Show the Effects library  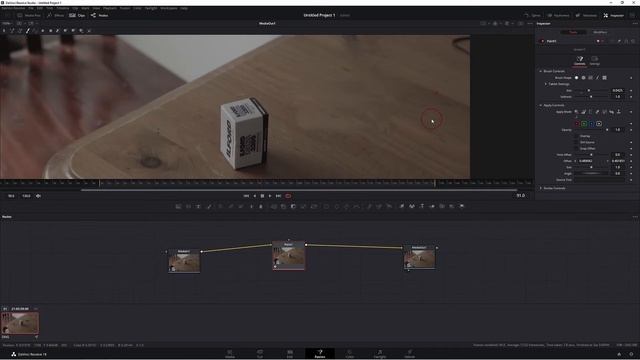click(x=56, y=16)
